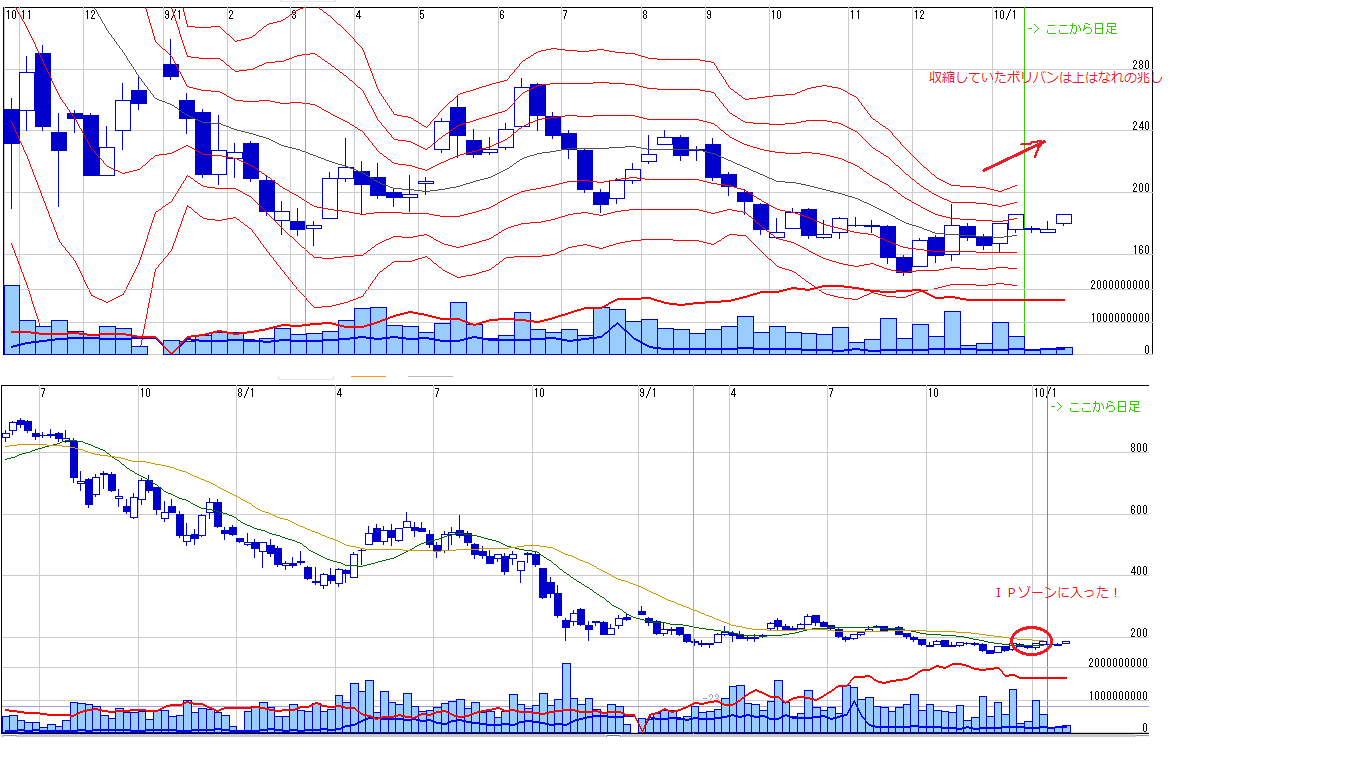Click the red circle marker on lower chart
Viewport: 1366px width, 768px height.
pos(1031,640)
